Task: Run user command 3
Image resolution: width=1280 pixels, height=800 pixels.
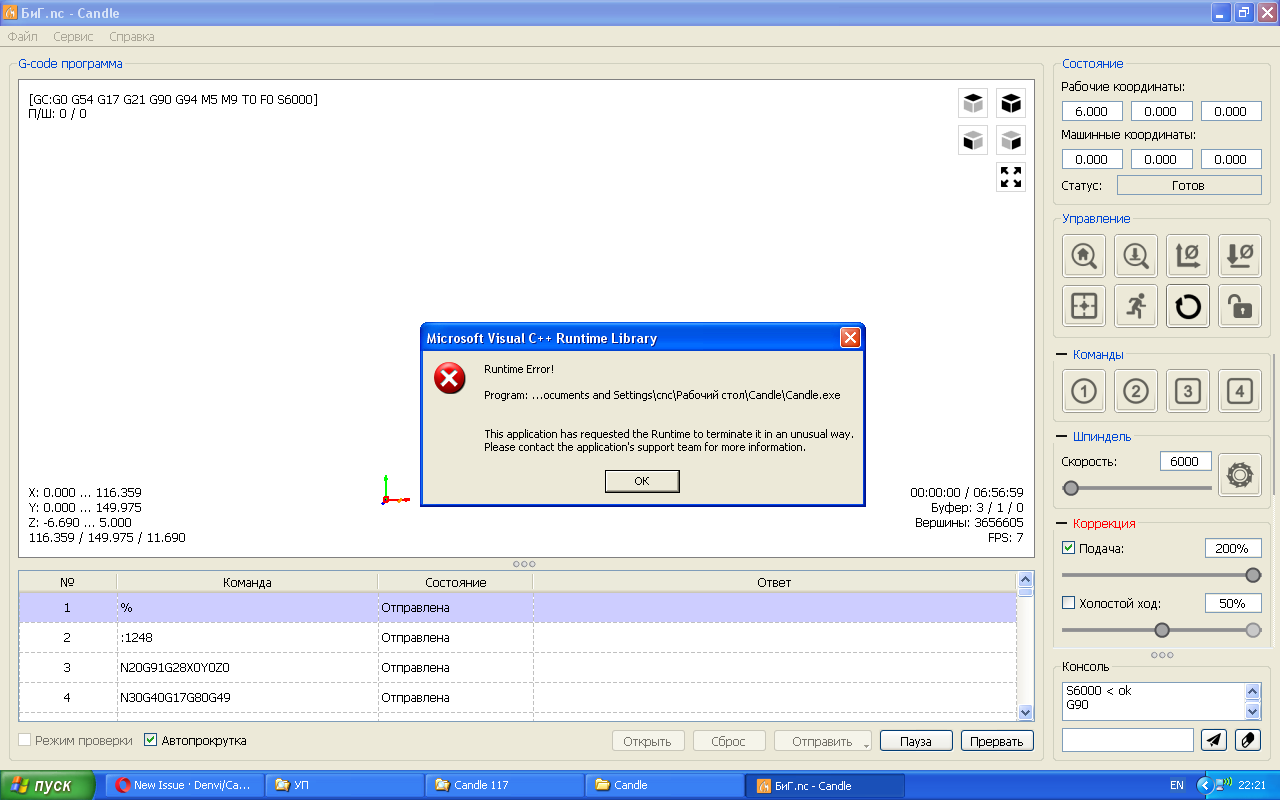Action: (1188, 391)
